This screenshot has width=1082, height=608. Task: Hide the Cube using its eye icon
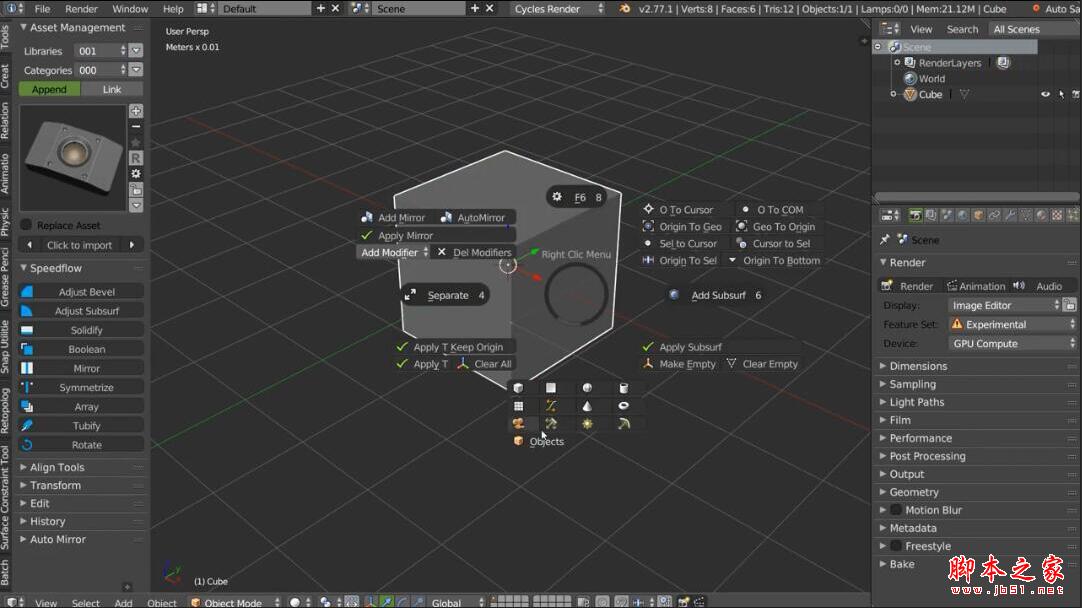[1045, 95]
